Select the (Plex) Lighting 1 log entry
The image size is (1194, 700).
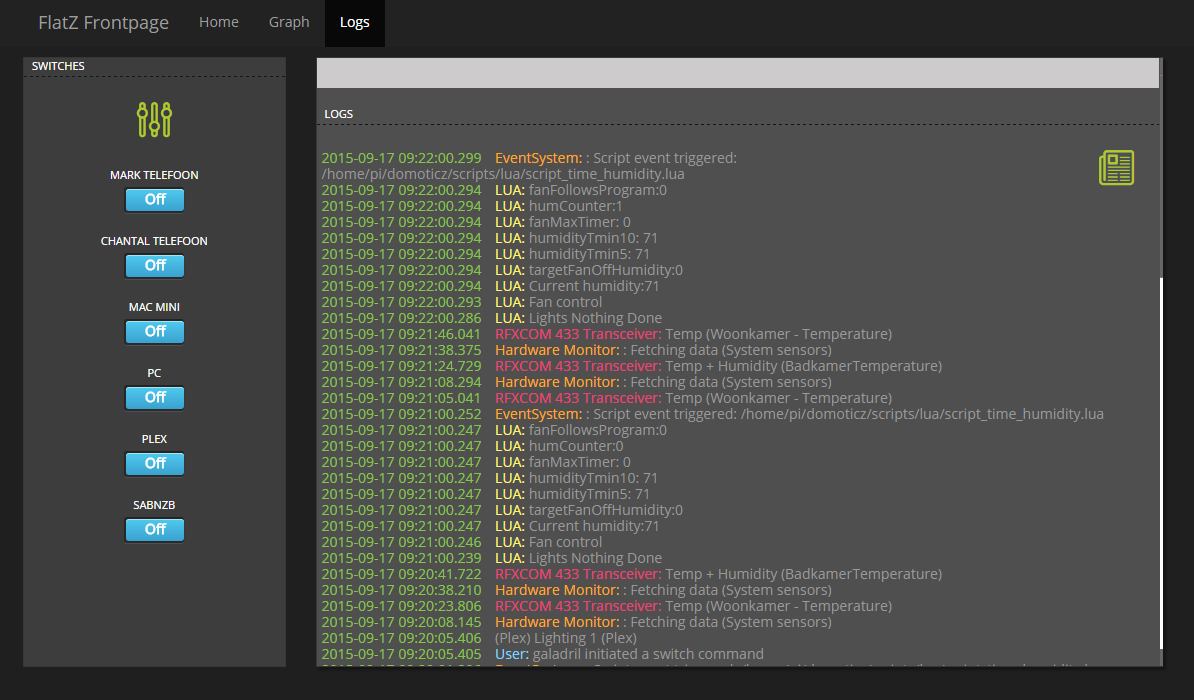pos(479,638)
